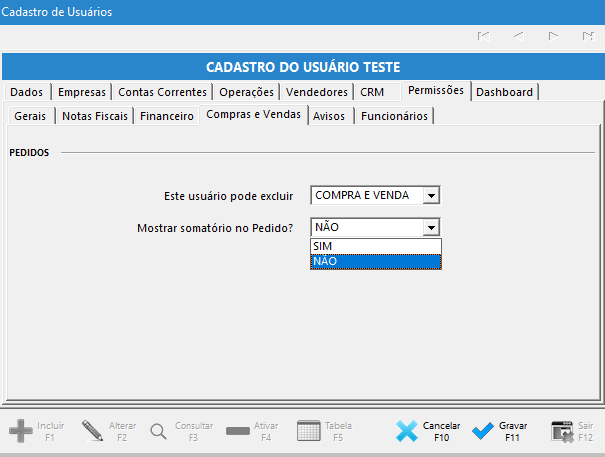605x457 pixels.
Task: Click the Consultar F3 label
Action: (x=194, y=432)
